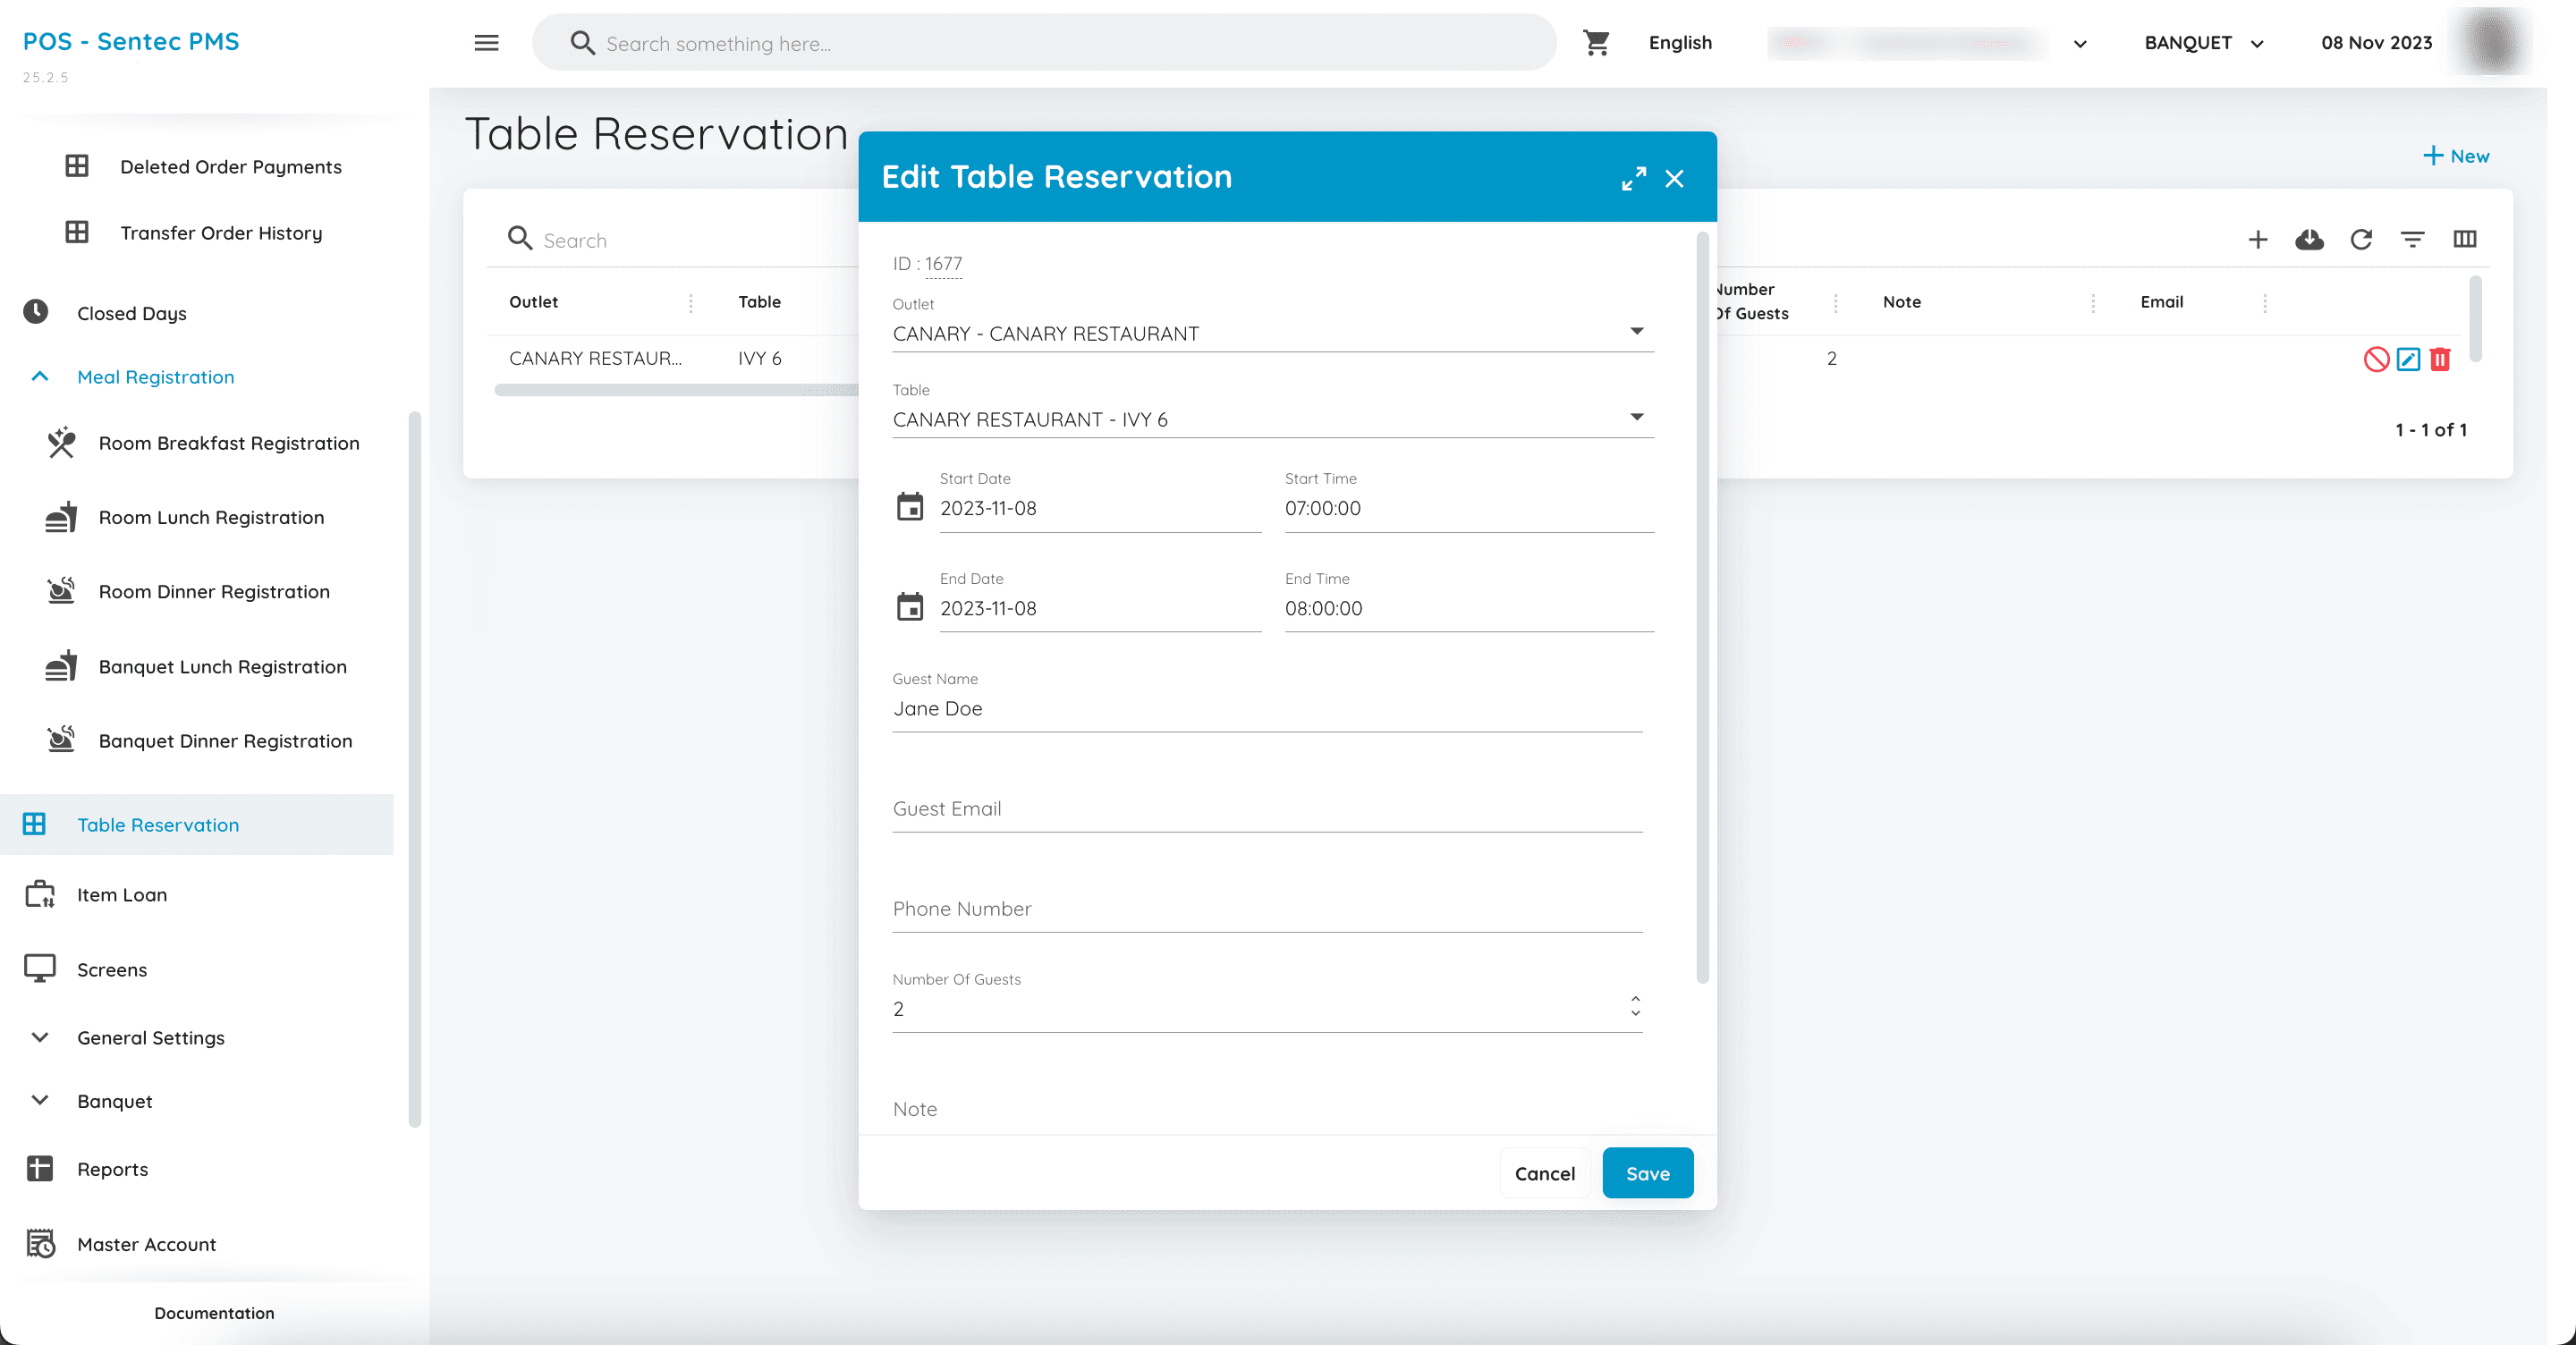Image resolution: width=2576 pixels, height=1345 pixels.
Task: Open the Documentation link
Action: tap(214, 1313)
